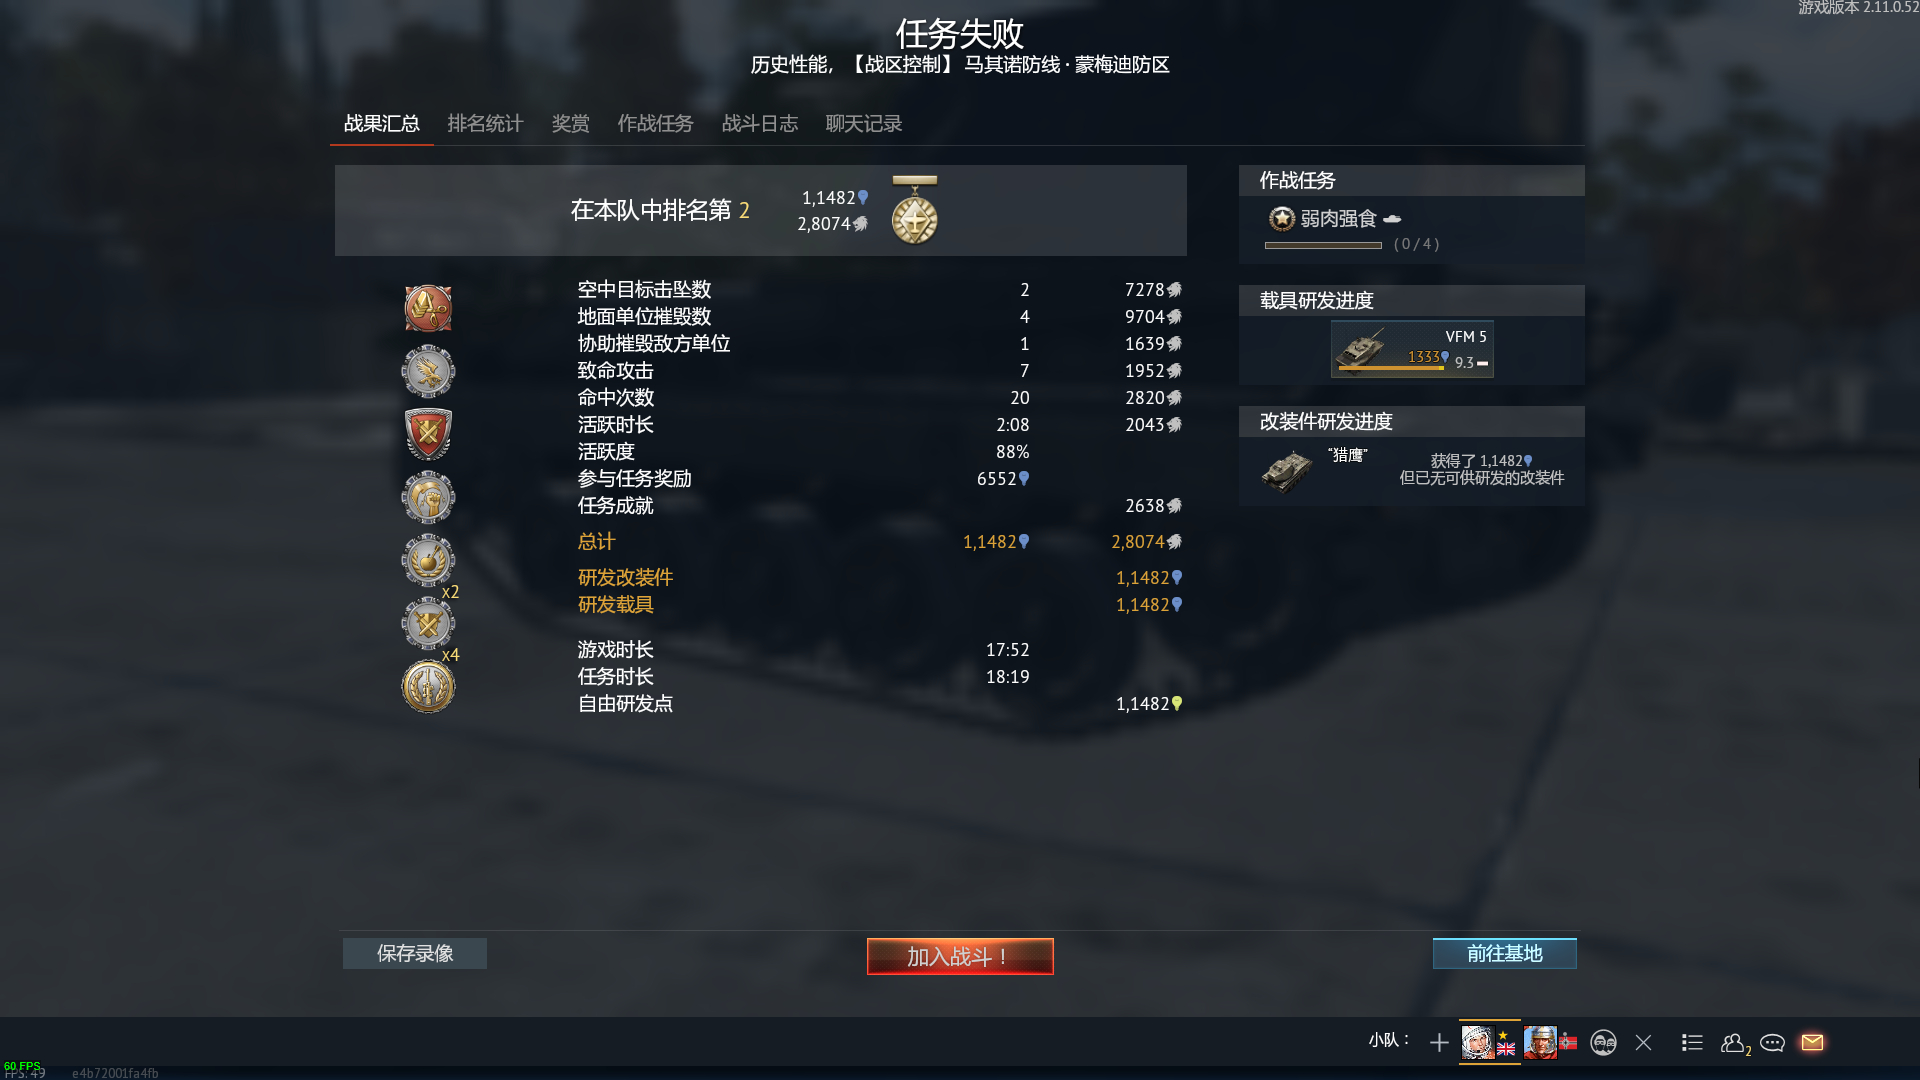Click the gold medal beside team rank
This screenshot has height=1080, width=1920.
coord(914,211)
